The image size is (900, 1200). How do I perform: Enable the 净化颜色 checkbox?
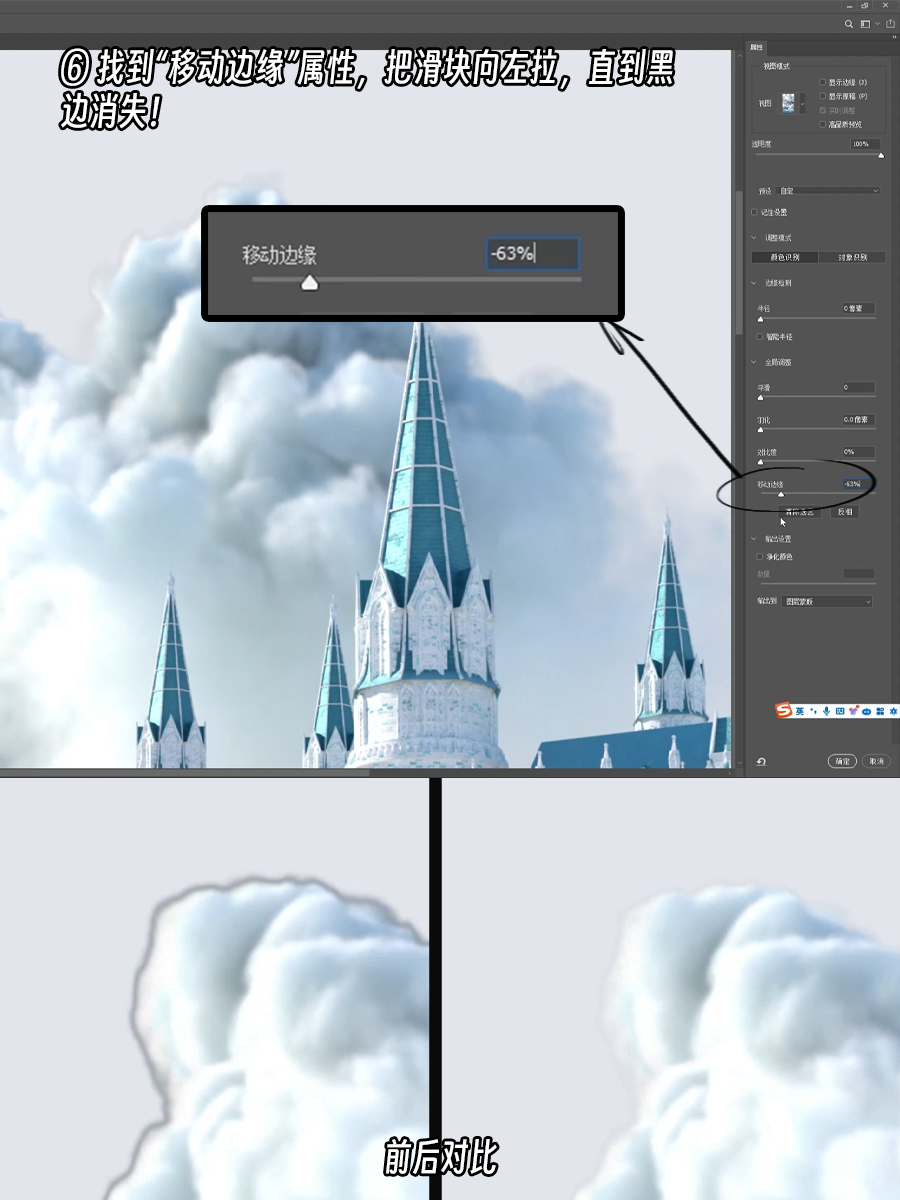(760, 556)
